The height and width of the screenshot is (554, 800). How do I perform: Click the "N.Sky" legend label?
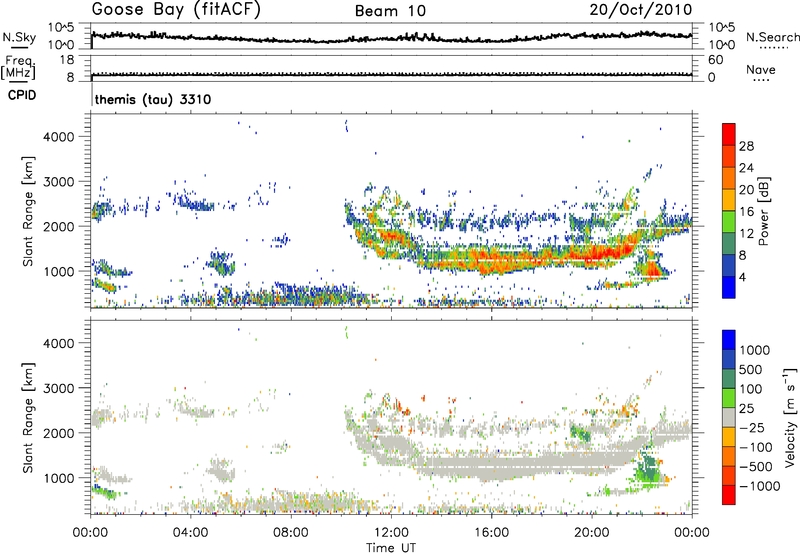coord(19,37)
